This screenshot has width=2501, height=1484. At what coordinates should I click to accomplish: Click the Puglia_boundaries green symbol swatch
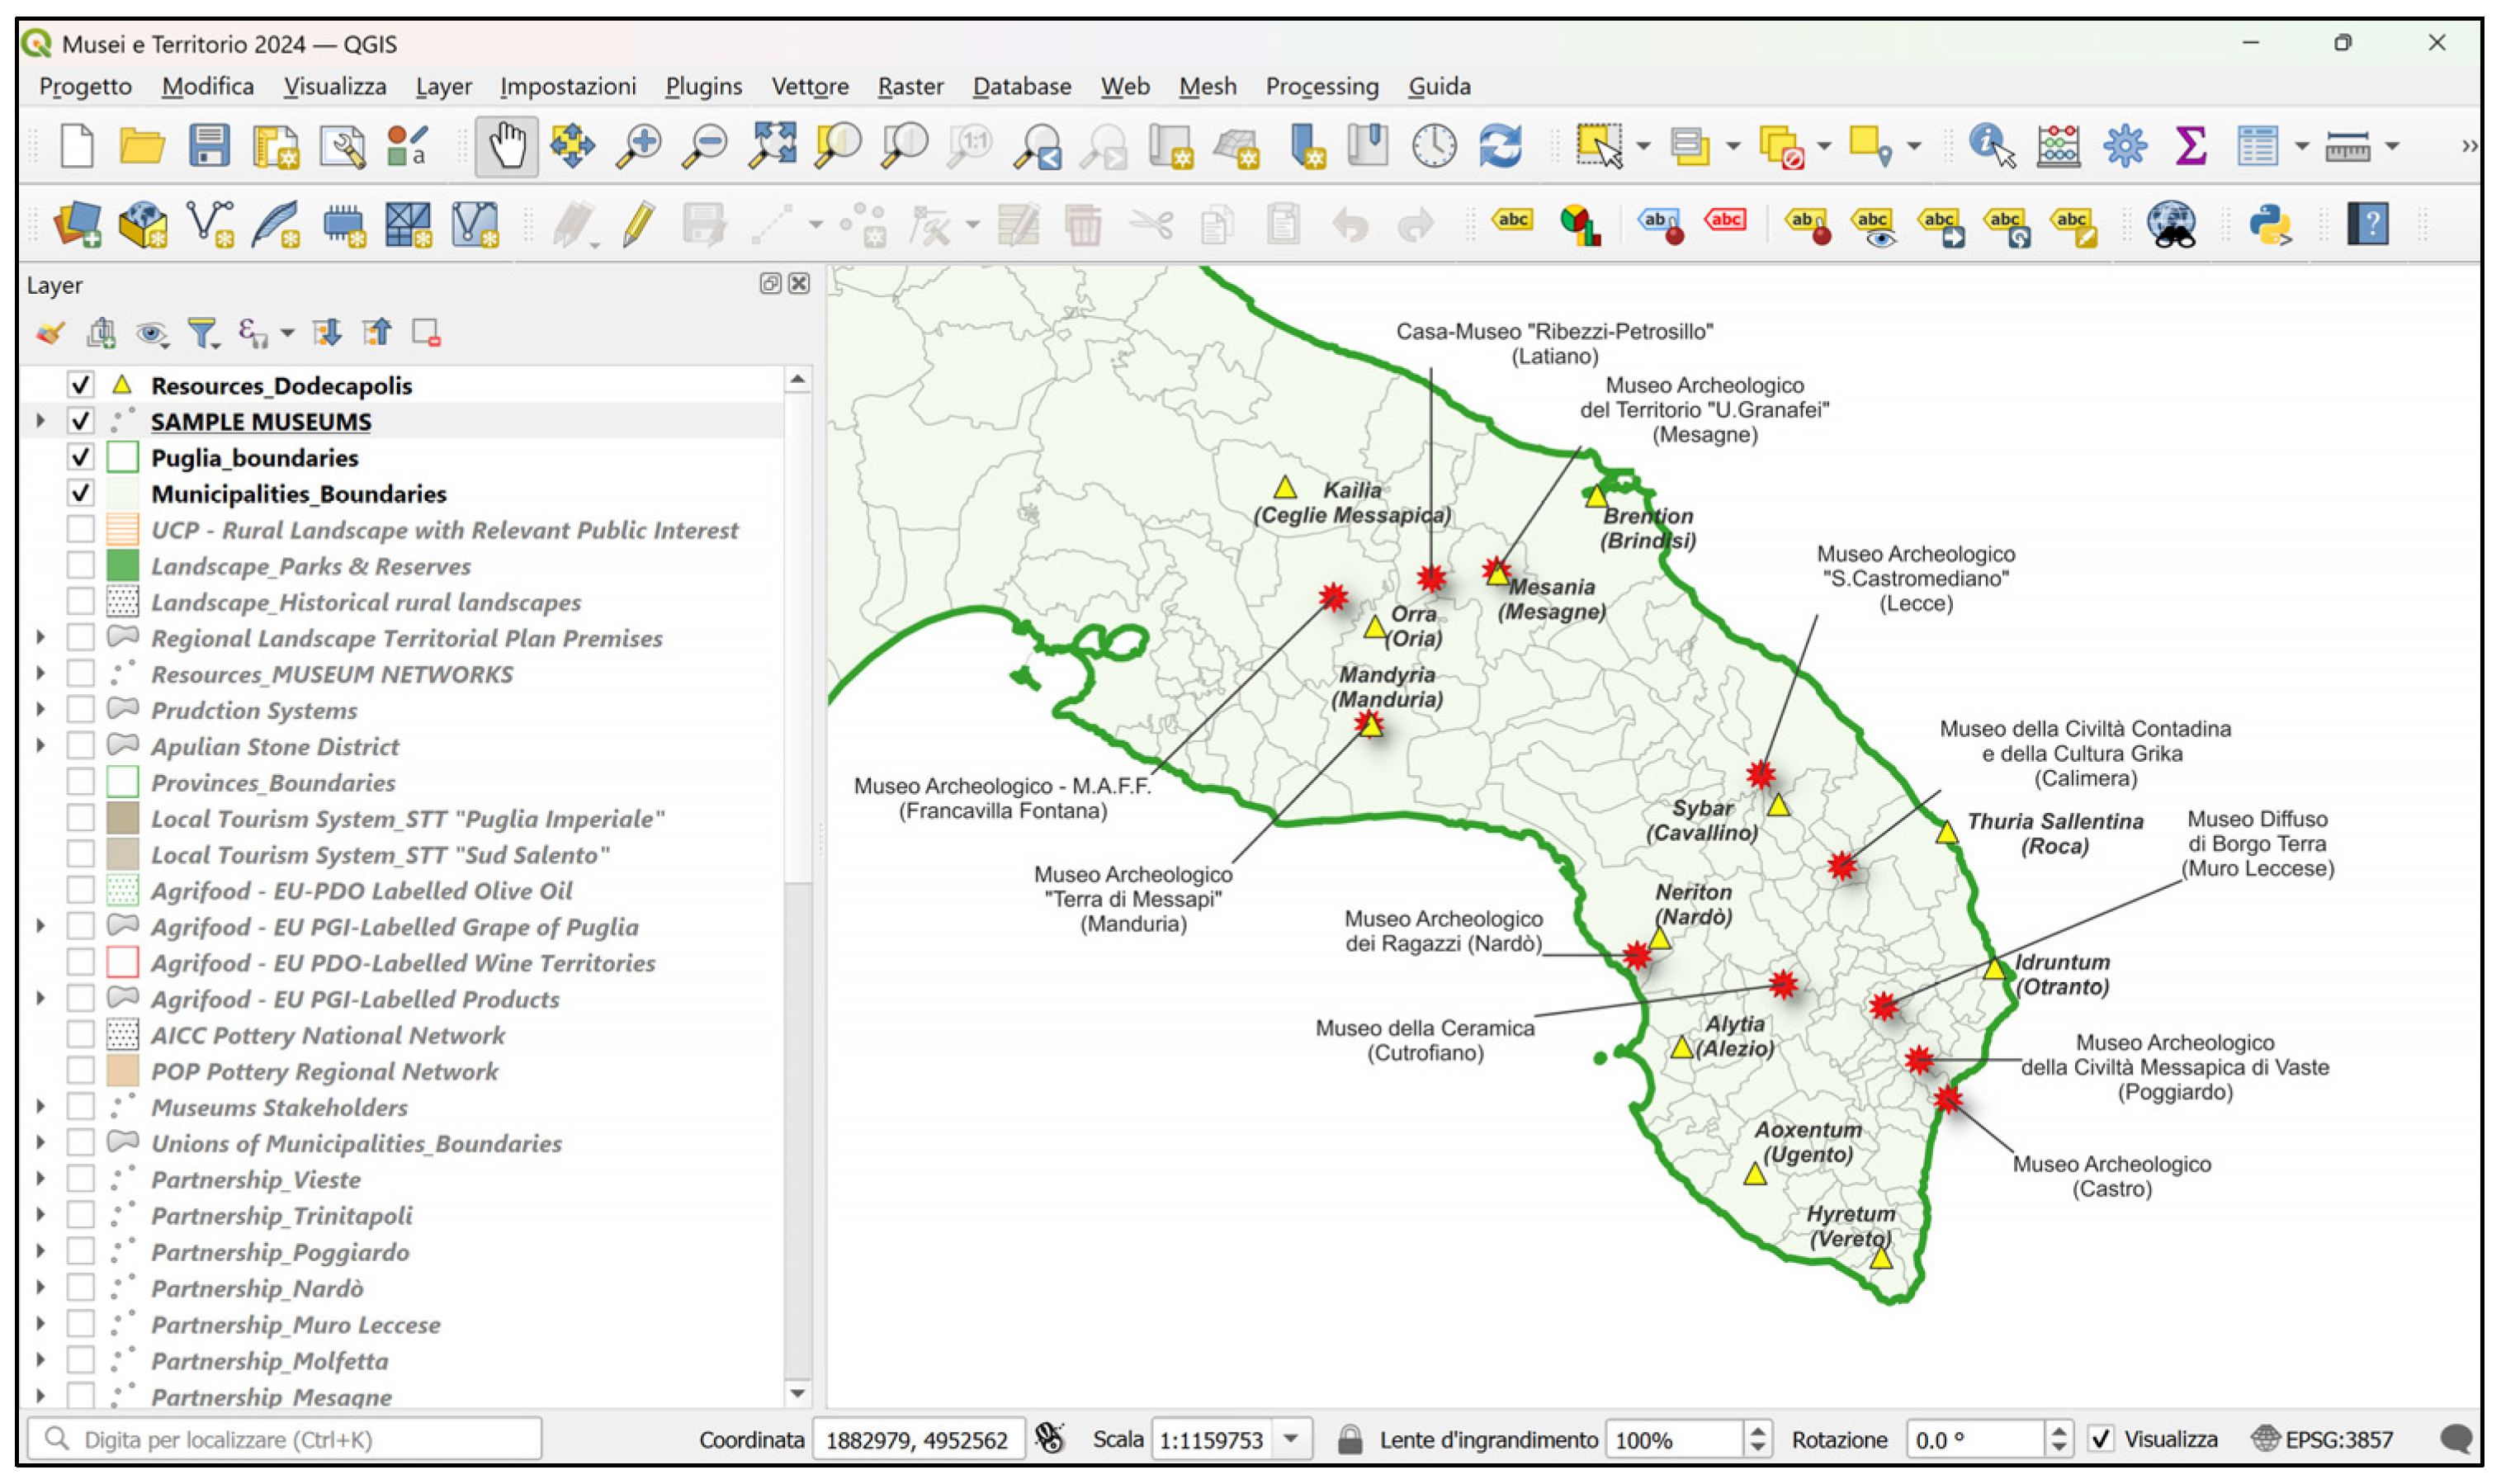(x=122, y=457)
